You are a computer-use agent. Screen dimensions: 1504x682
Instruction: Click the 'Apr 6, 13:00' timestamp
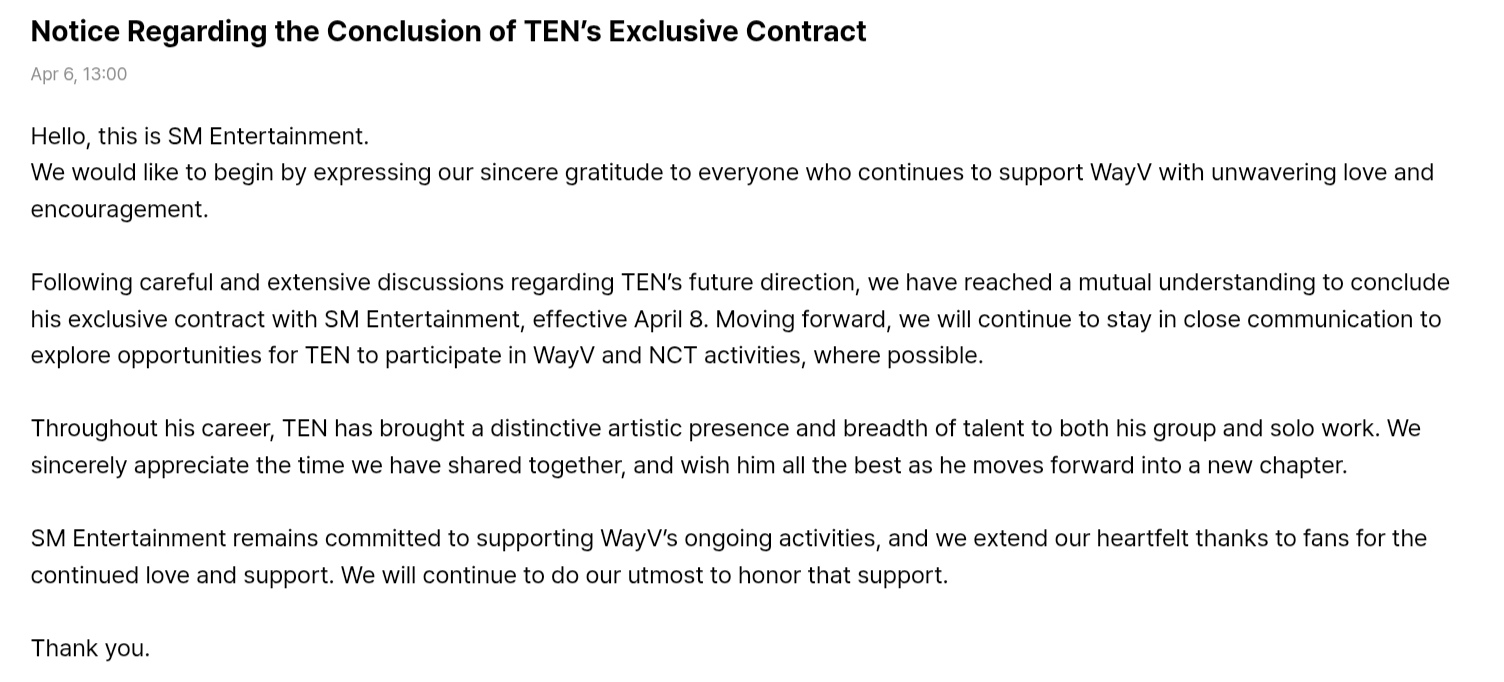tap(79, 74)
